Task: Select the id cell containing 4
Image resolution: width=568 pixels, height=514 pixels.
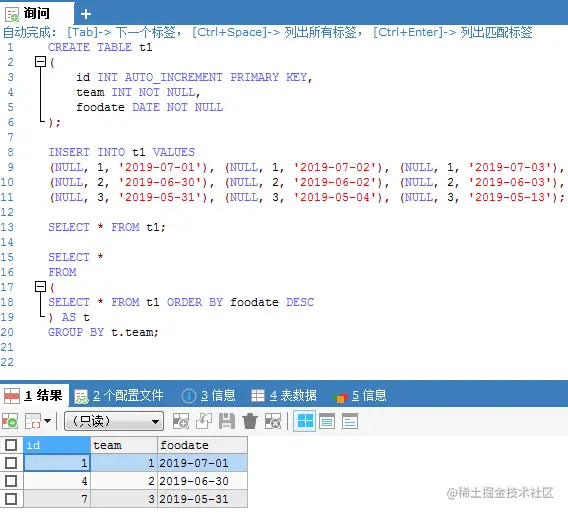Action: tap(57, 481)
